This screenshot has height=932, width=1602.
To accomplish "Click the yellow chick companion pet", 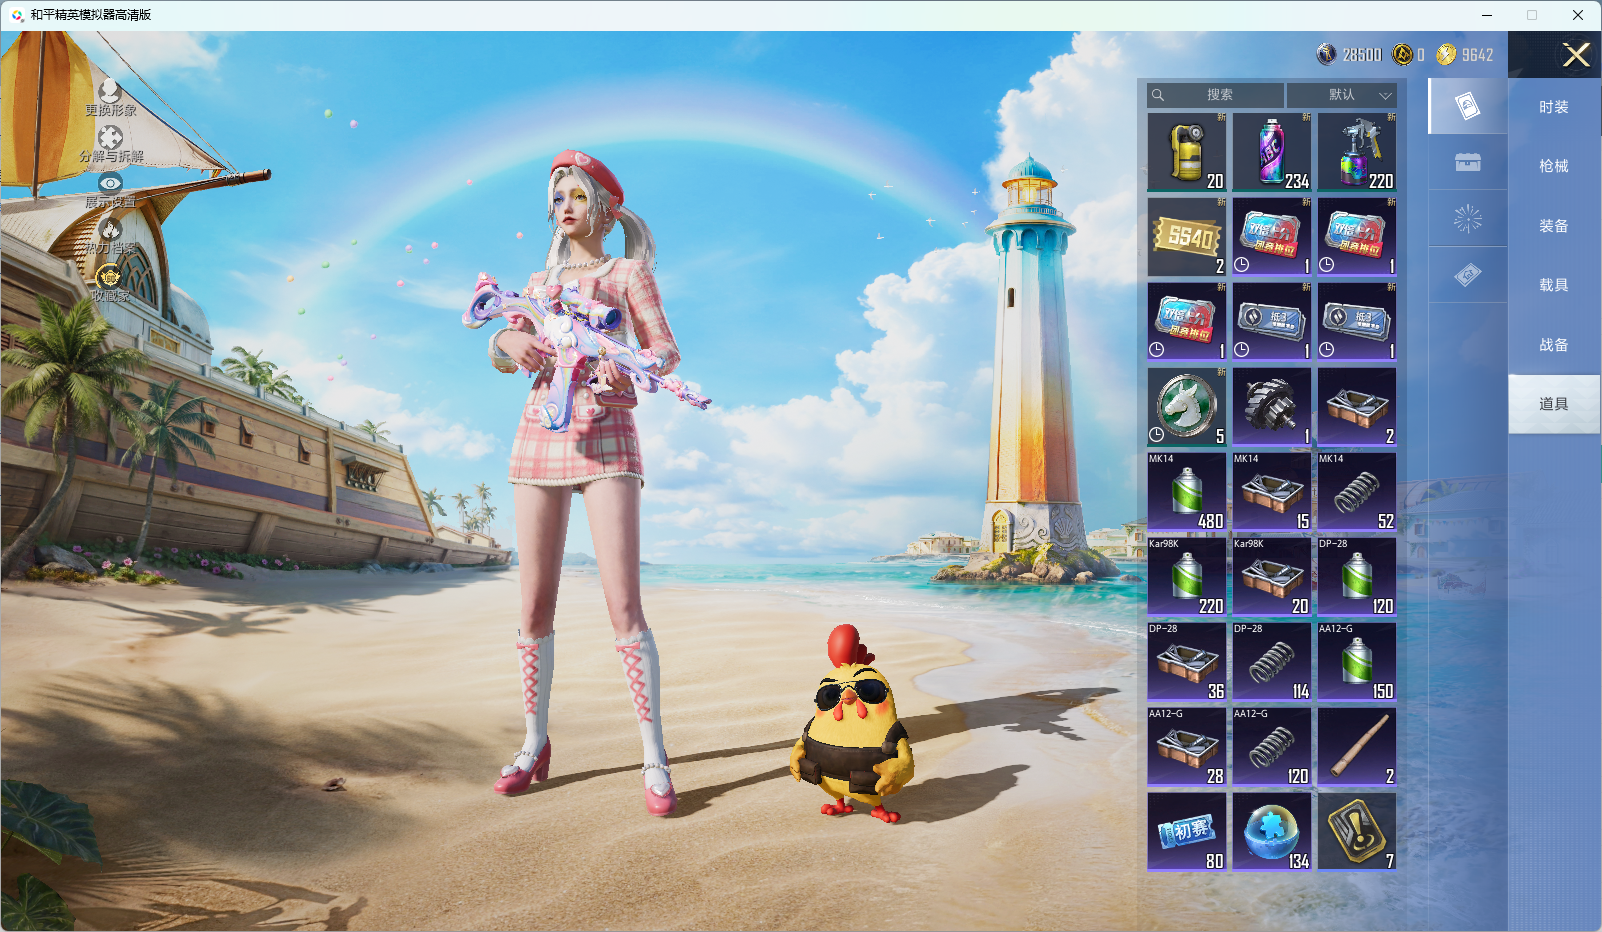I will pos(852,725).
